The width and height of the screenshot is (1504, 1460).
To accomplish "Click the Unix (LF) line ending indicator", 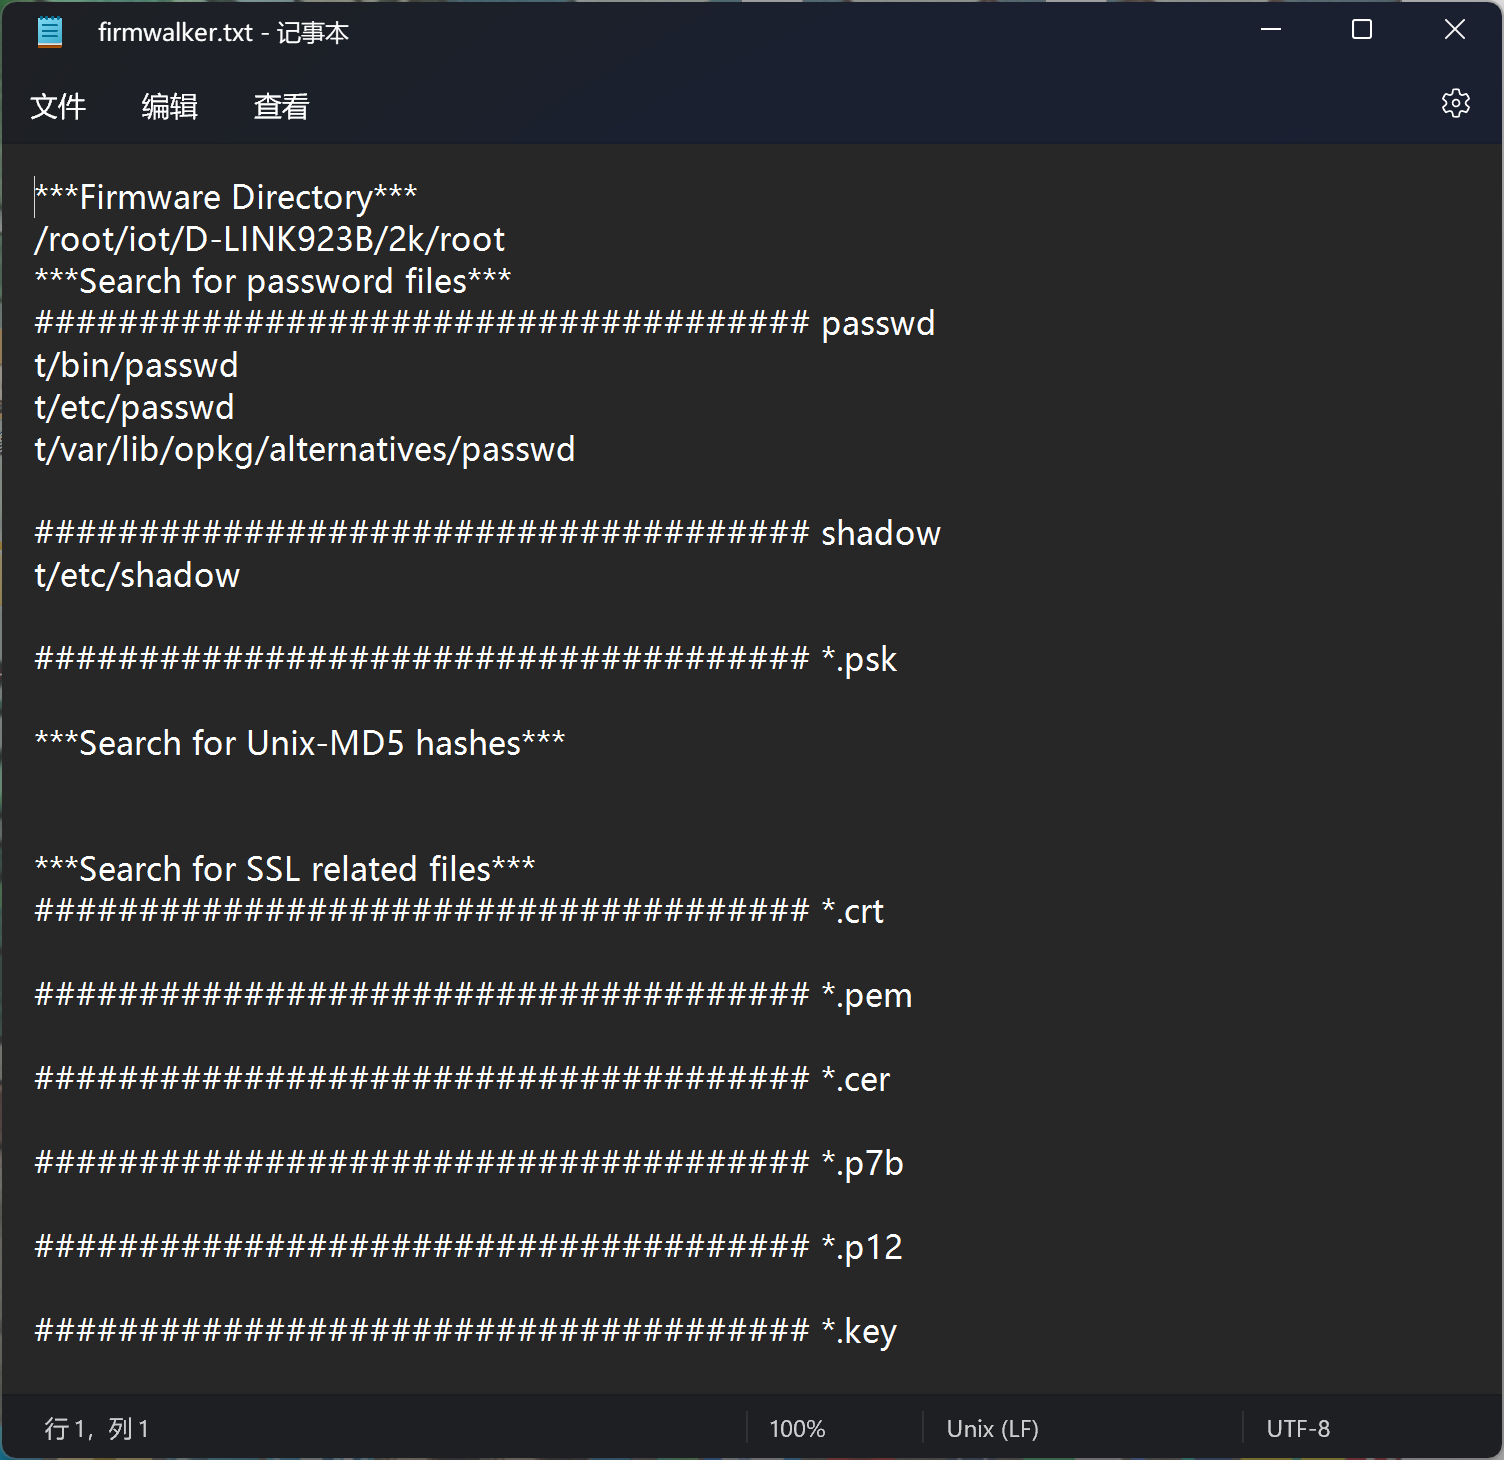I will point(993,1428).
